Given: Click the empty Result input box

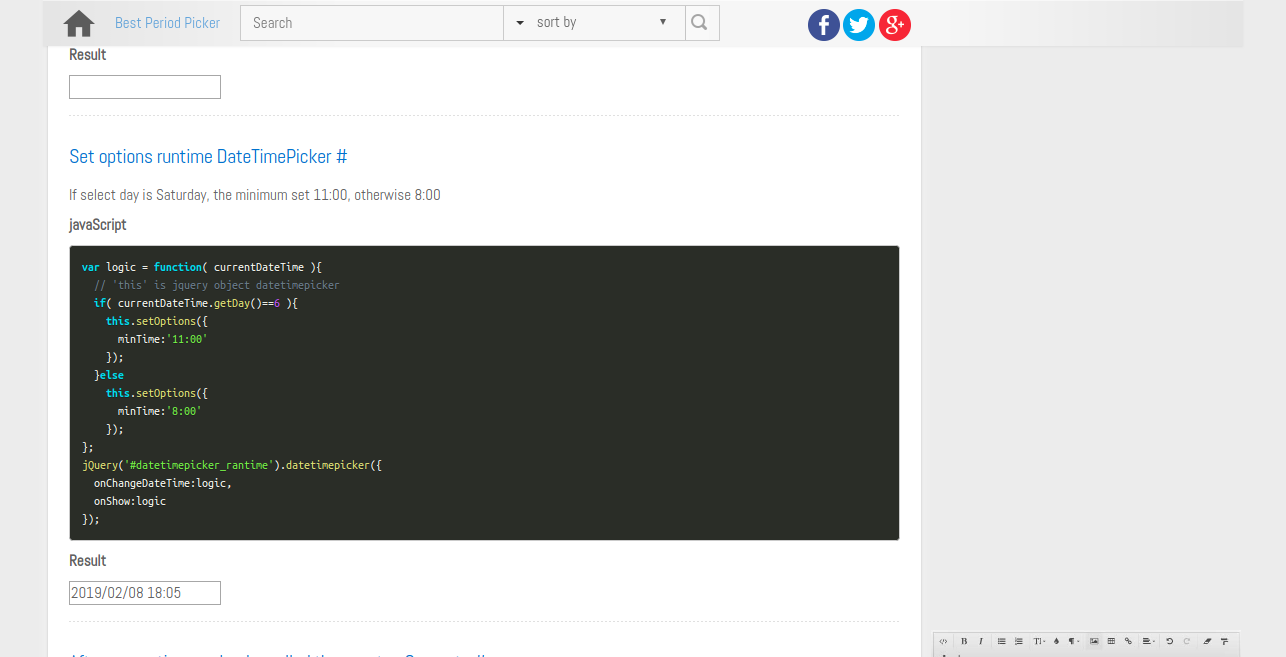Looking at the screenshot, I should pos(145,87).
